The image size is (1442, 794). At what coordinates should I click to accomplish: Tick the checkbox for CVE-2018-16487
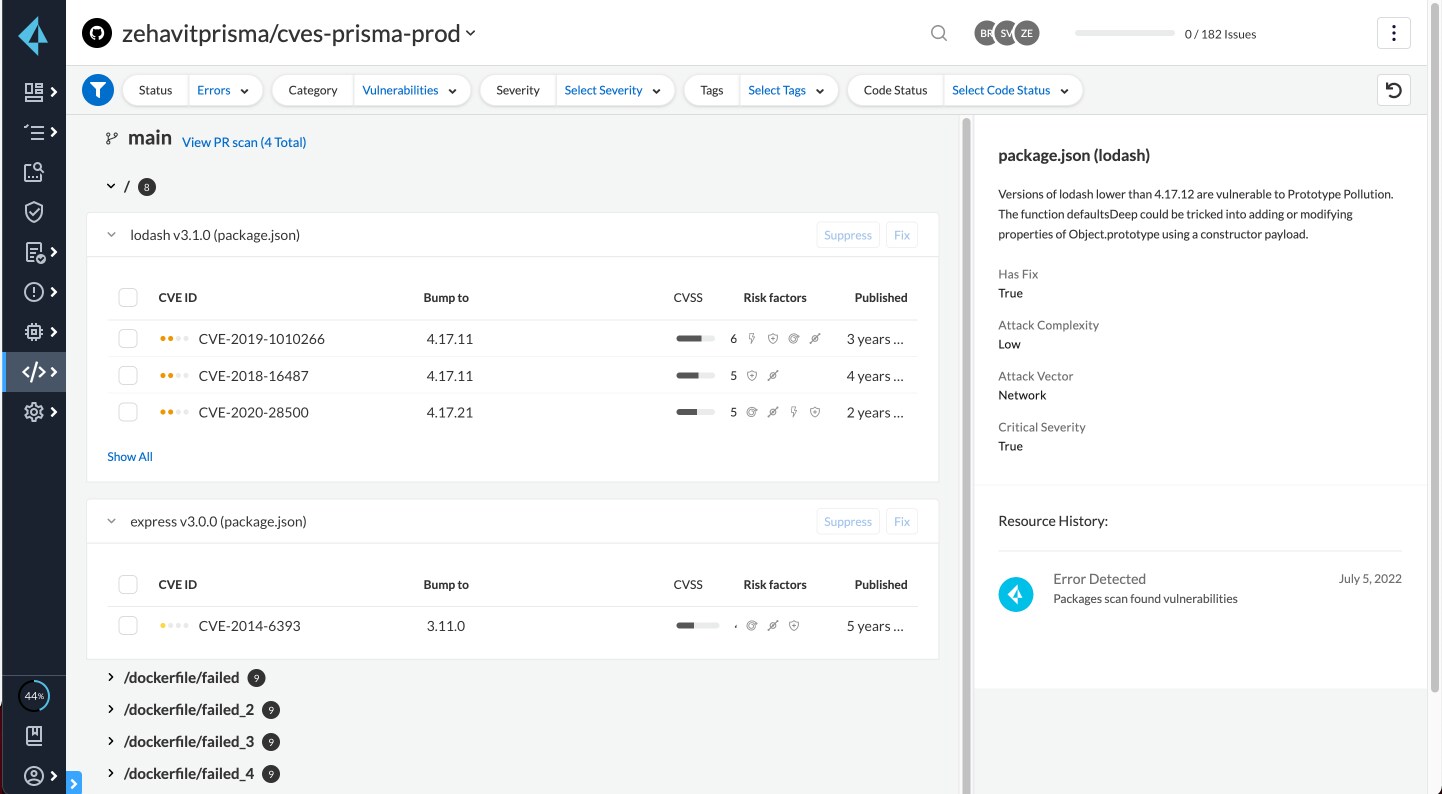point(128,376)
